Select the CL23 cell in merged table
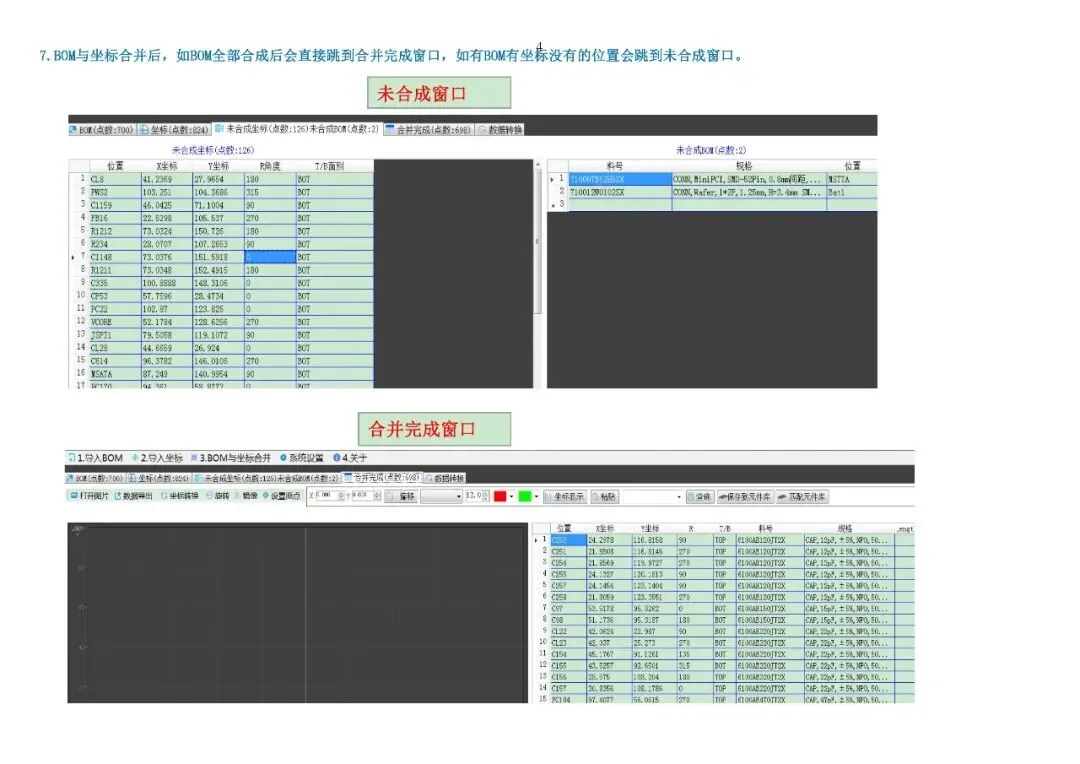 (x=568, y=643)
